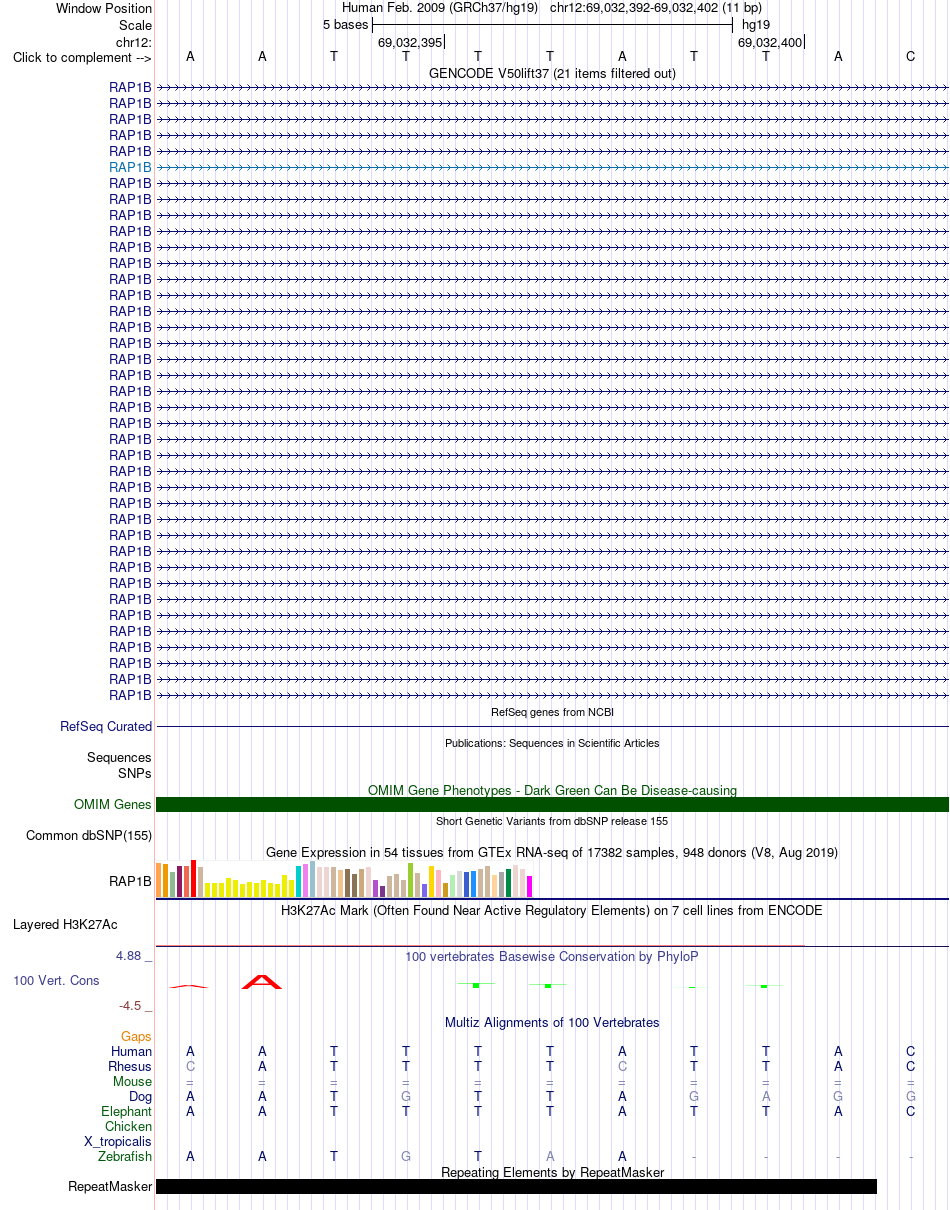Select the Mouse alignment row label
950x1210 pixels.
point(133,1081)
